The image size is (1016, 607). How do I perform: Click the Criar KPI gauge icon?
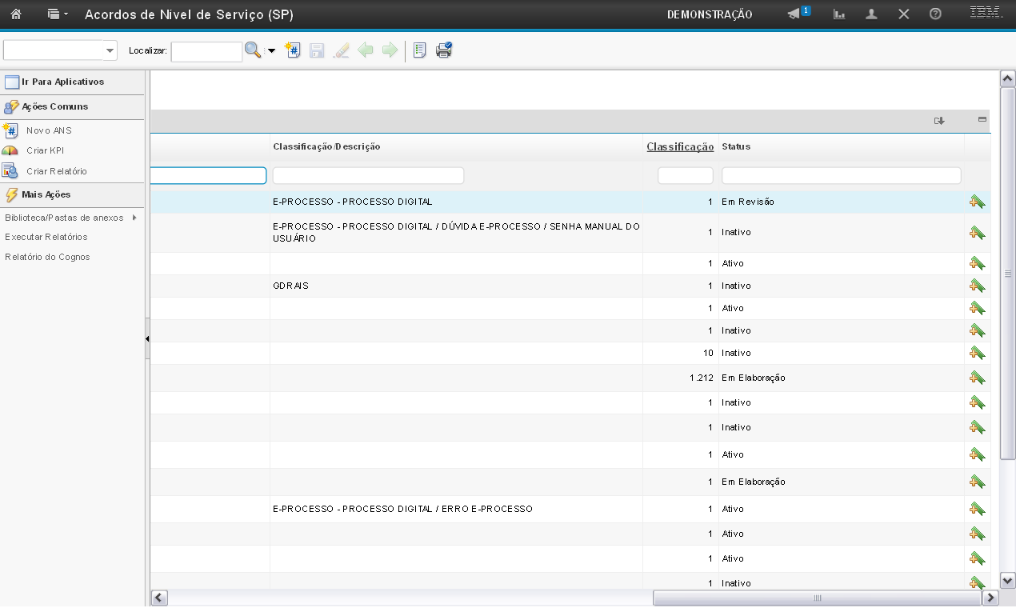(11, 150)
